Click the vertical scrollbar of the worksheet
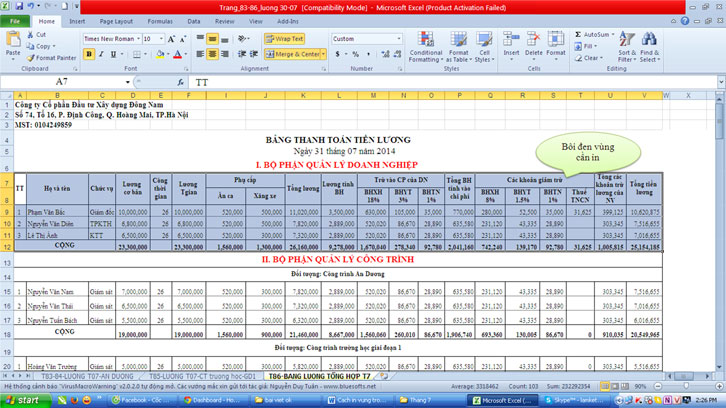Screen dimensions: 726x408 click(x=720, y=232)
